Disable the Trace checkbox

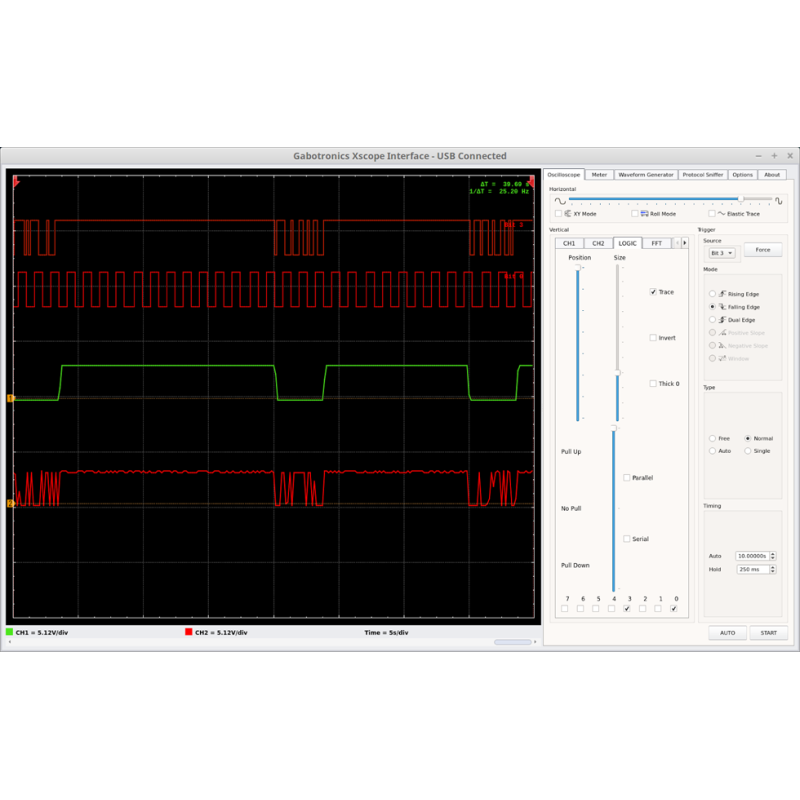pos(653,292)
